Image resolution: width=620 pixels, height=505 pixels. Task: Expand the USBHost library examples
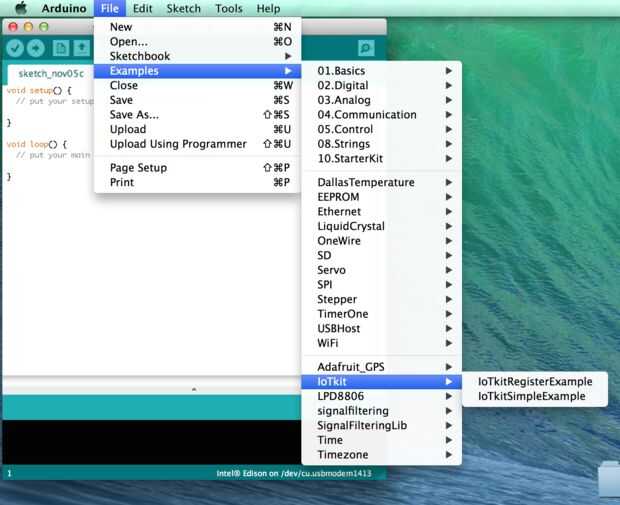click(x=382, y=329)
